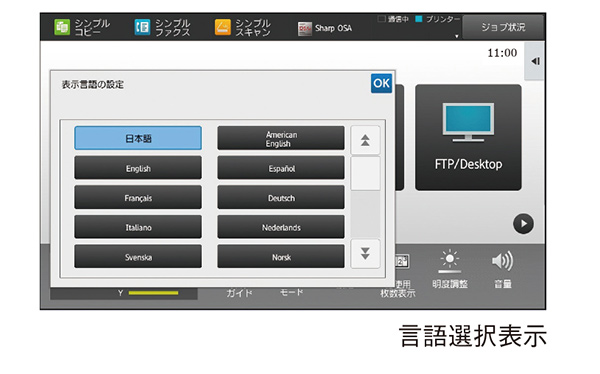This screenshot has width=600, height=374.
Task: Open brightness adjustment (明度調整)
Action: pyautogui.click(x=450, y=269)
